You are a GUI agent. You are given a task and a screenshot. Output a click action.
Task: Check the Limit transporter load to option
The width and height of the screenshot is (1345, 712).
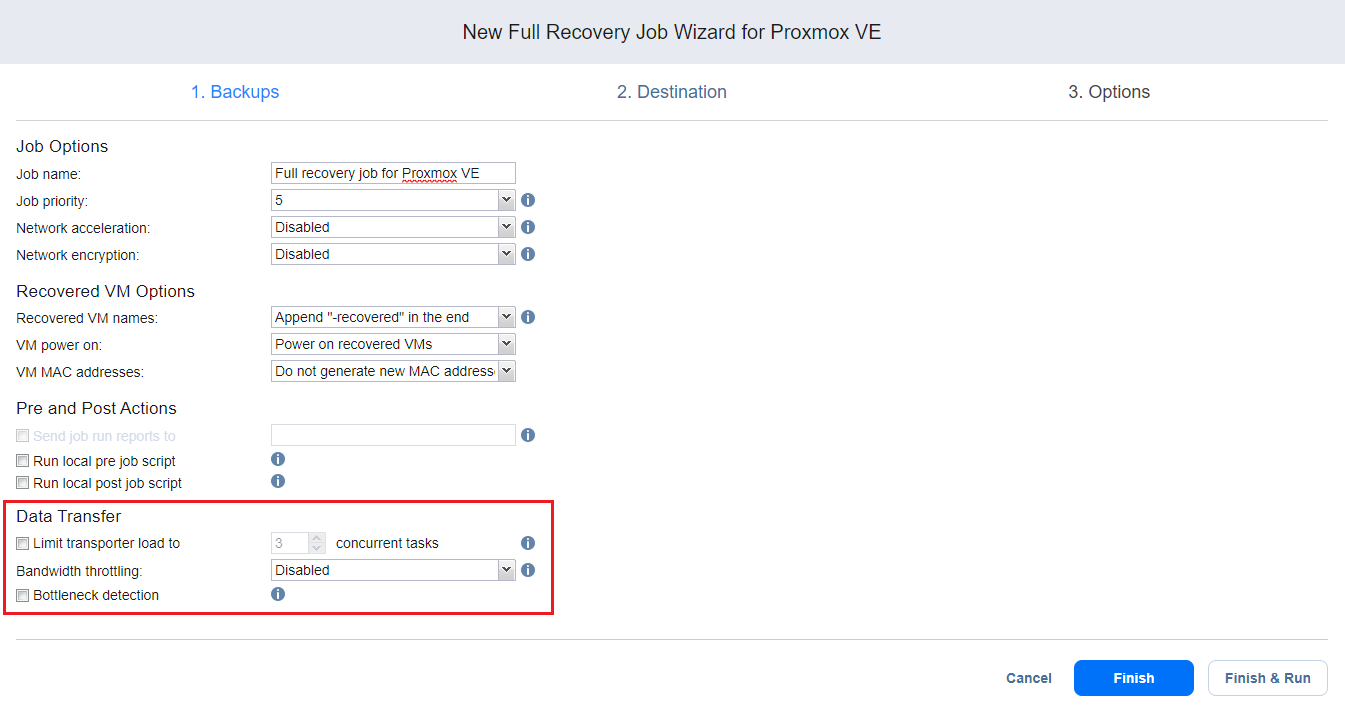23,544
